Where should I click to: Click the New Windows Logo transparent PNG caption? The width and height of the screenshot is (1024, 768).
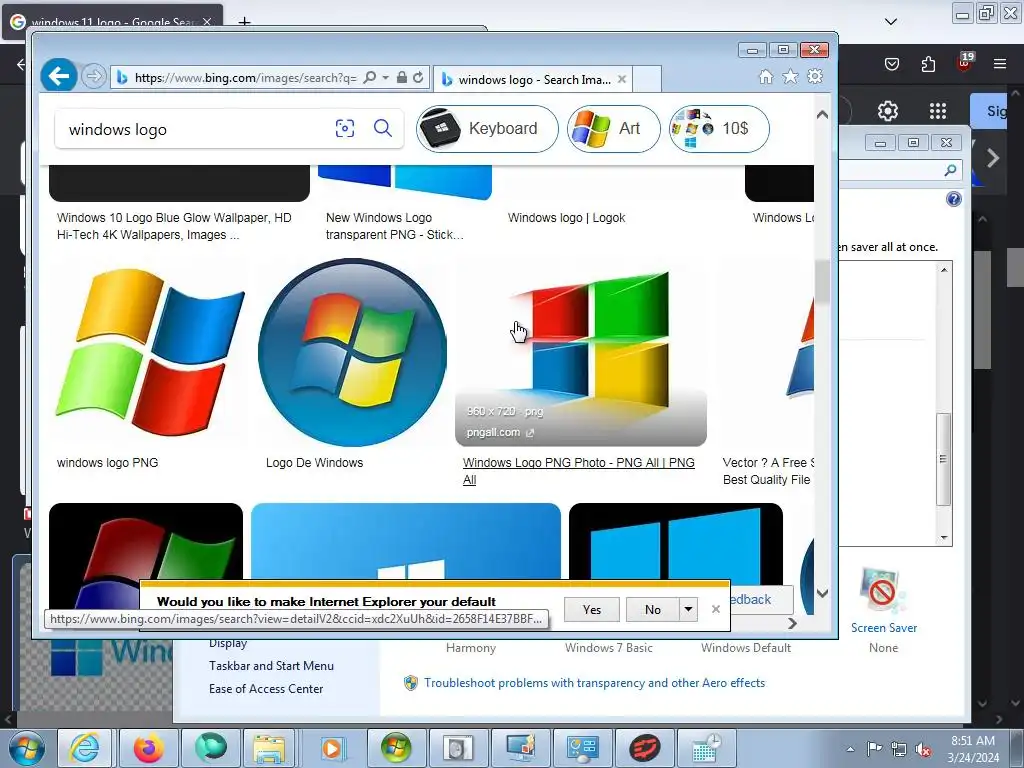(x=394, y=226)
